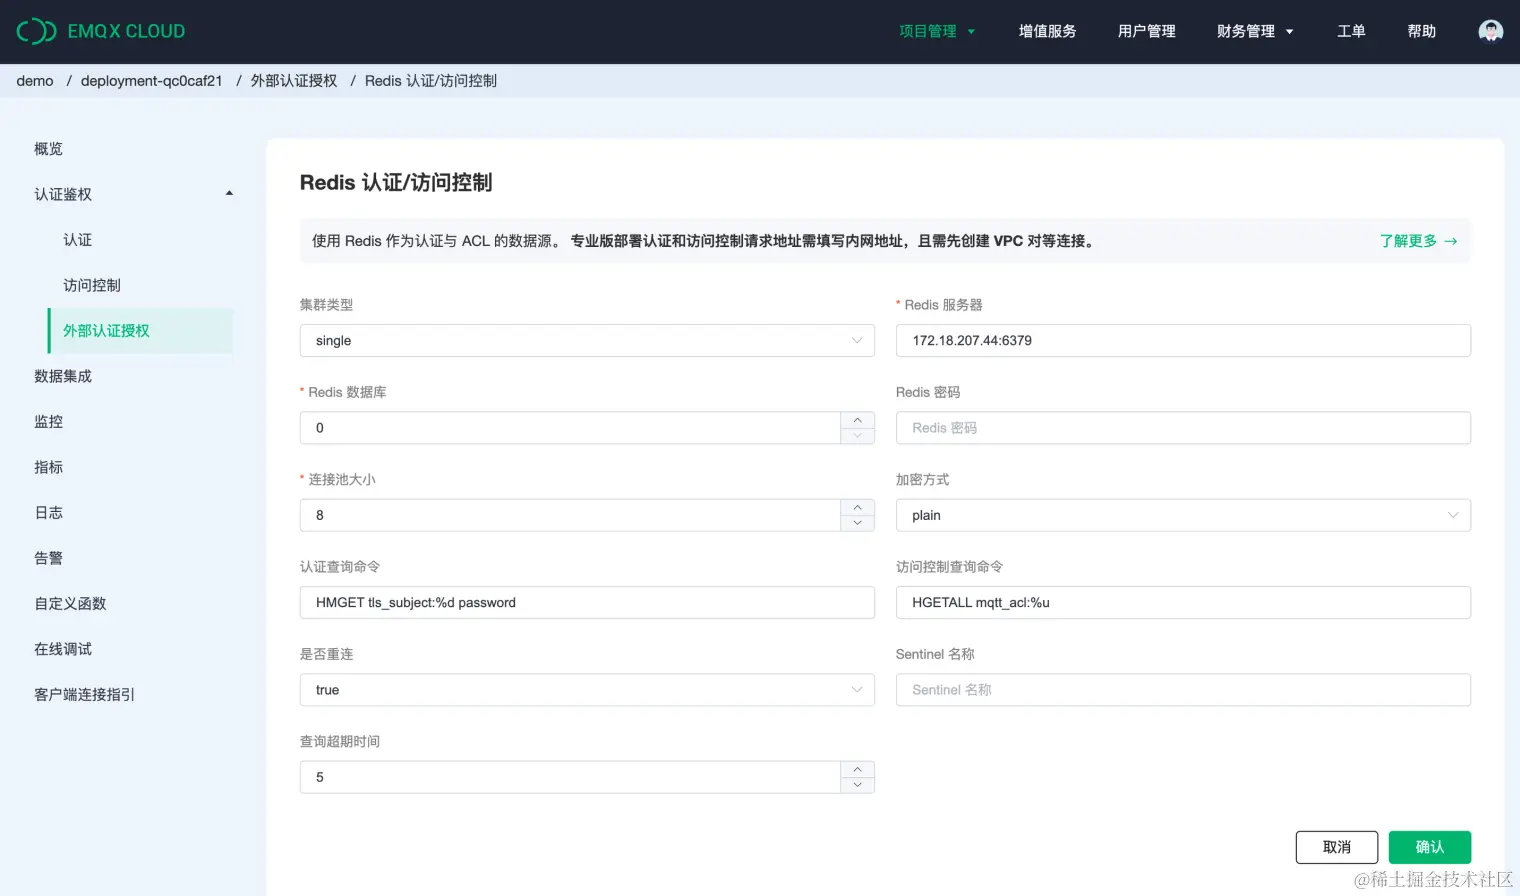Click the 确认 button
The width and height of the screenshot is (1520, 896).
(x=1429, y=847)
